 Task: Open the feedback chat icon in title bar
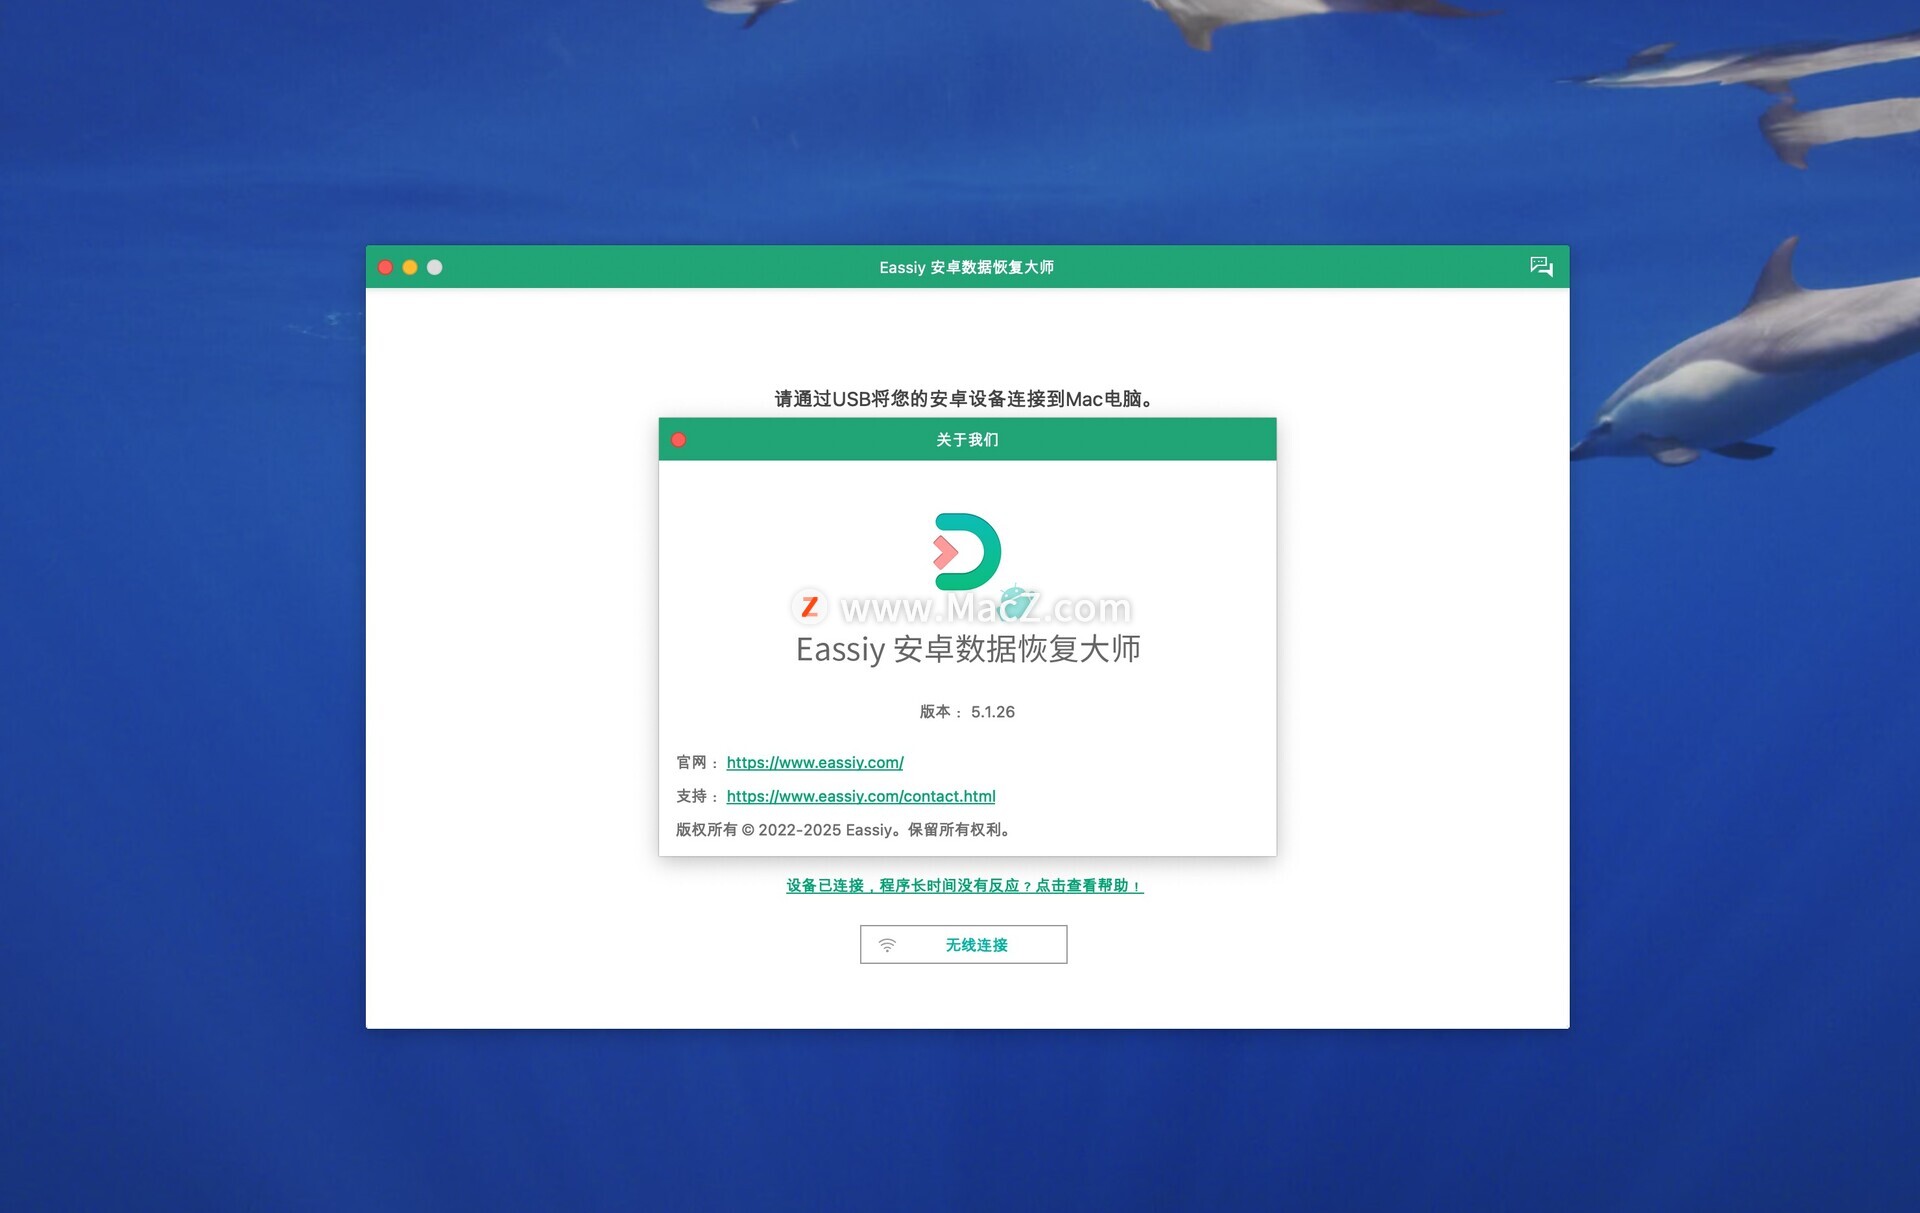[x=1540, y=266]
